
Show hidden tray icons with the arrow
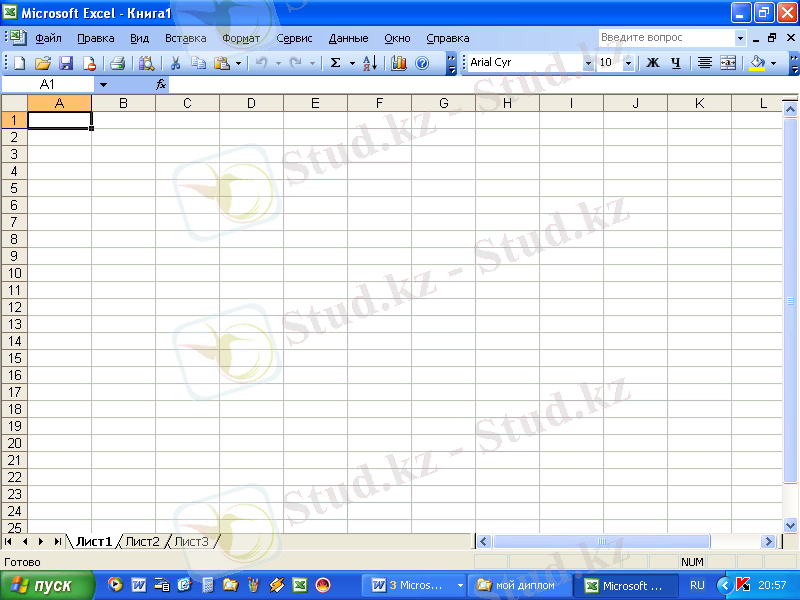(724, 585)
